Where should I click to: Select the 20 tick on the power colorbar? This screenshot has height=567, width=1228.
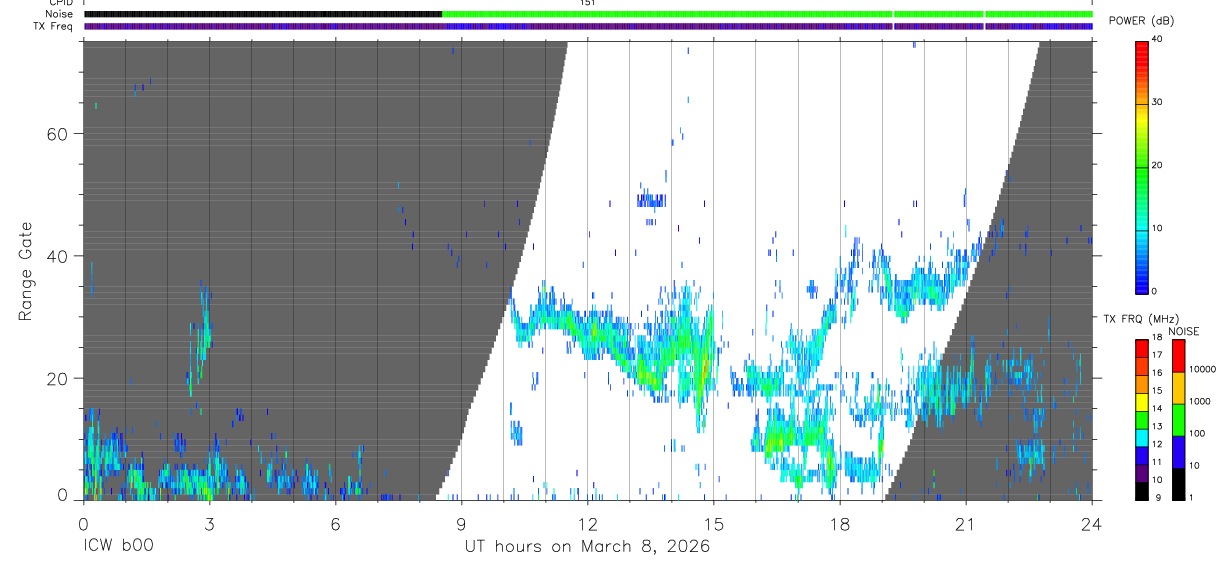coord(1157,166)
